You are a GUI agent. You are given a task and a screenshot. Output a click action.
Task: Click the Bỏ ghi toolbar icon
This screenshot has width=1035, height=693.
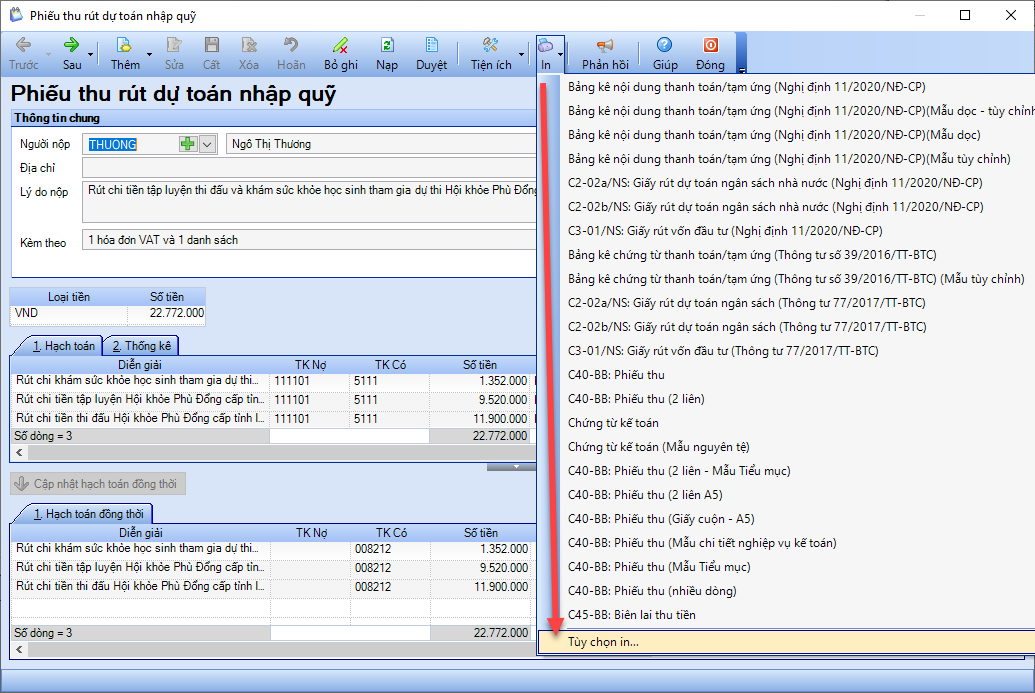[x=340, y=46]
